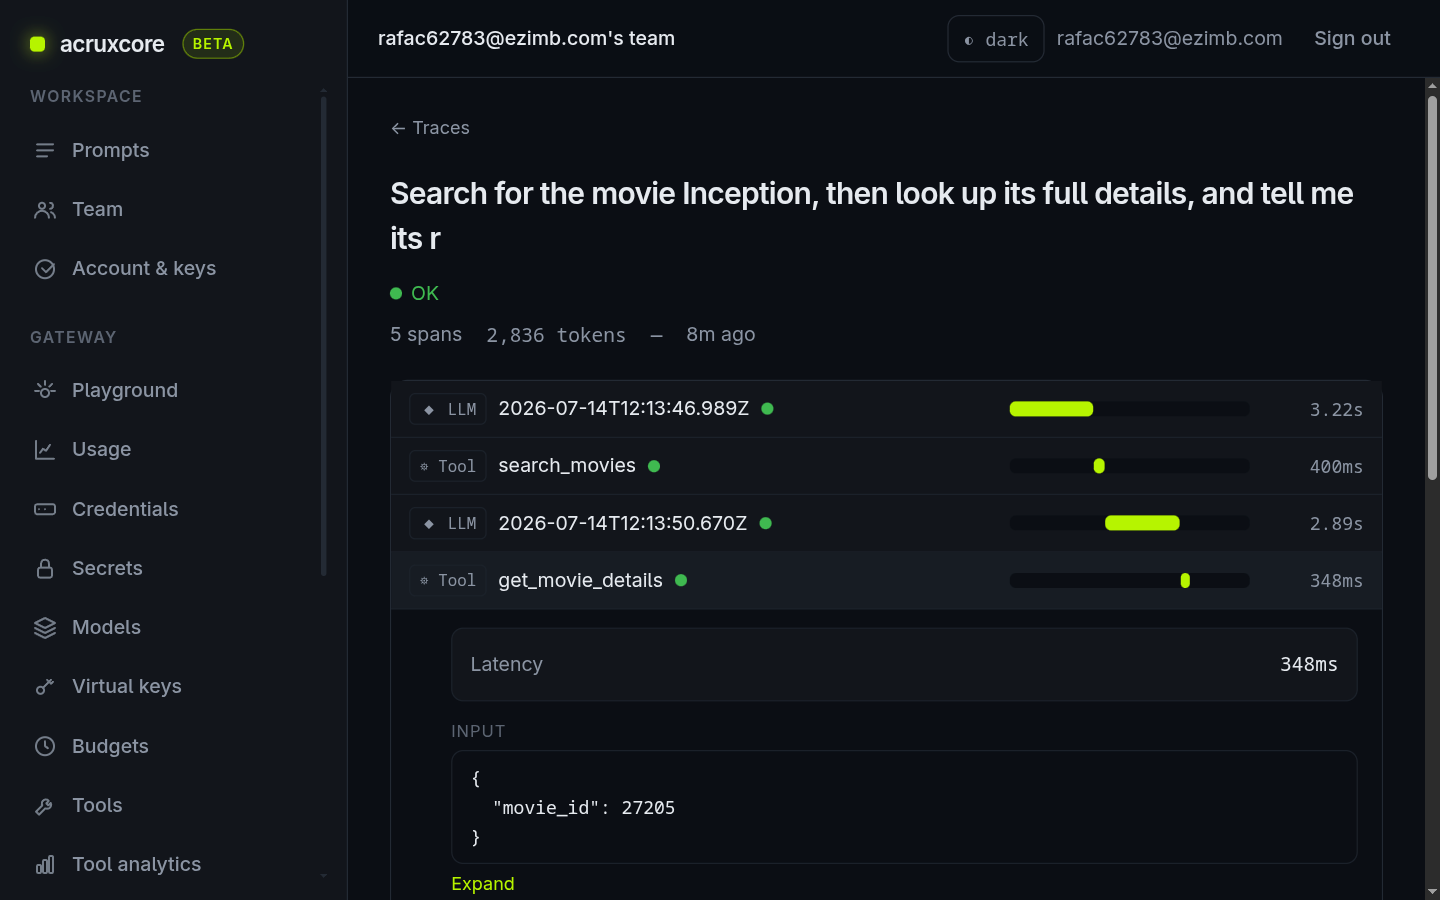The width and height of the screenshot is (1440, 900).
Task: Click the Budgets clock icon
Action: [45, 746]
